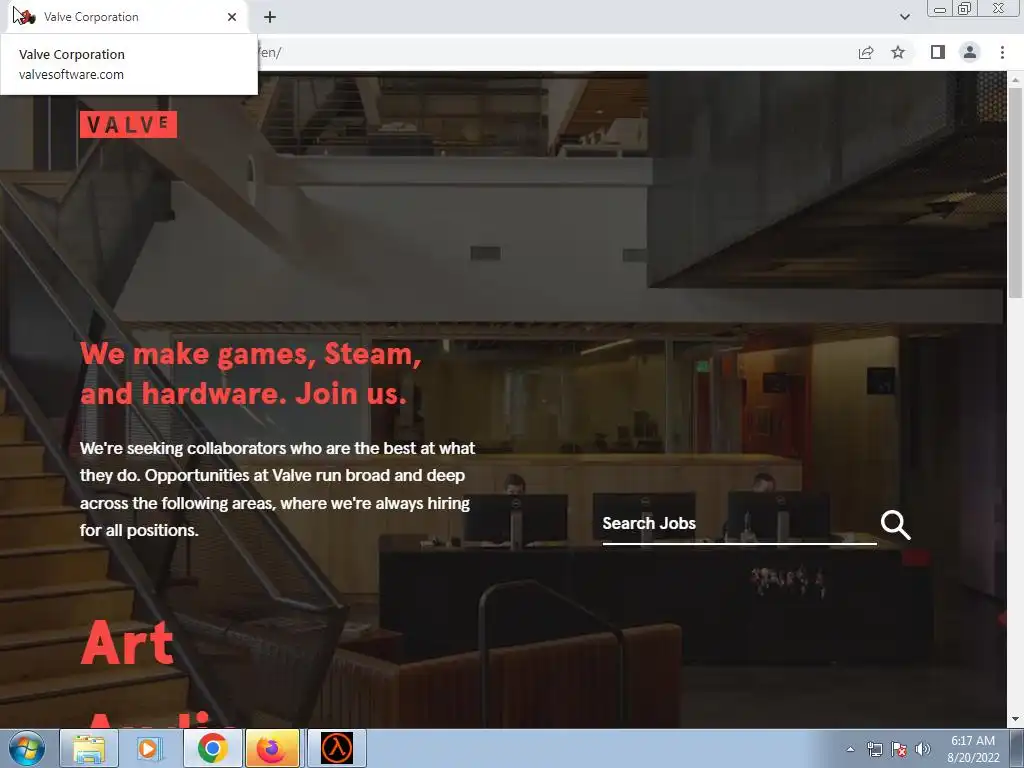Click the network tray icon
The height and width of the screenshot is (768, 1024).
(874, 749)
